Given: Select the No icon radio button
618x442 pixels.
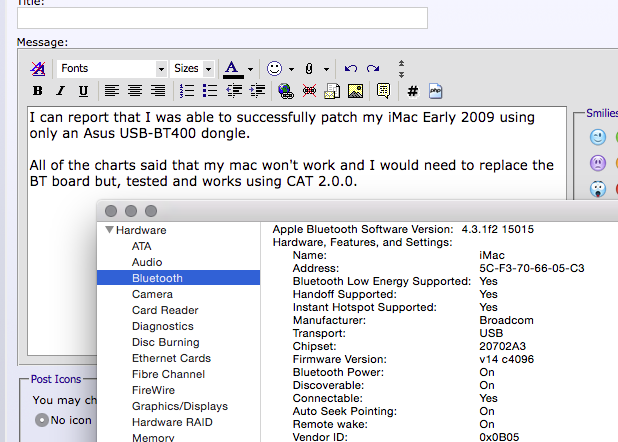Looking at the screenshot, I should [42, 420].
